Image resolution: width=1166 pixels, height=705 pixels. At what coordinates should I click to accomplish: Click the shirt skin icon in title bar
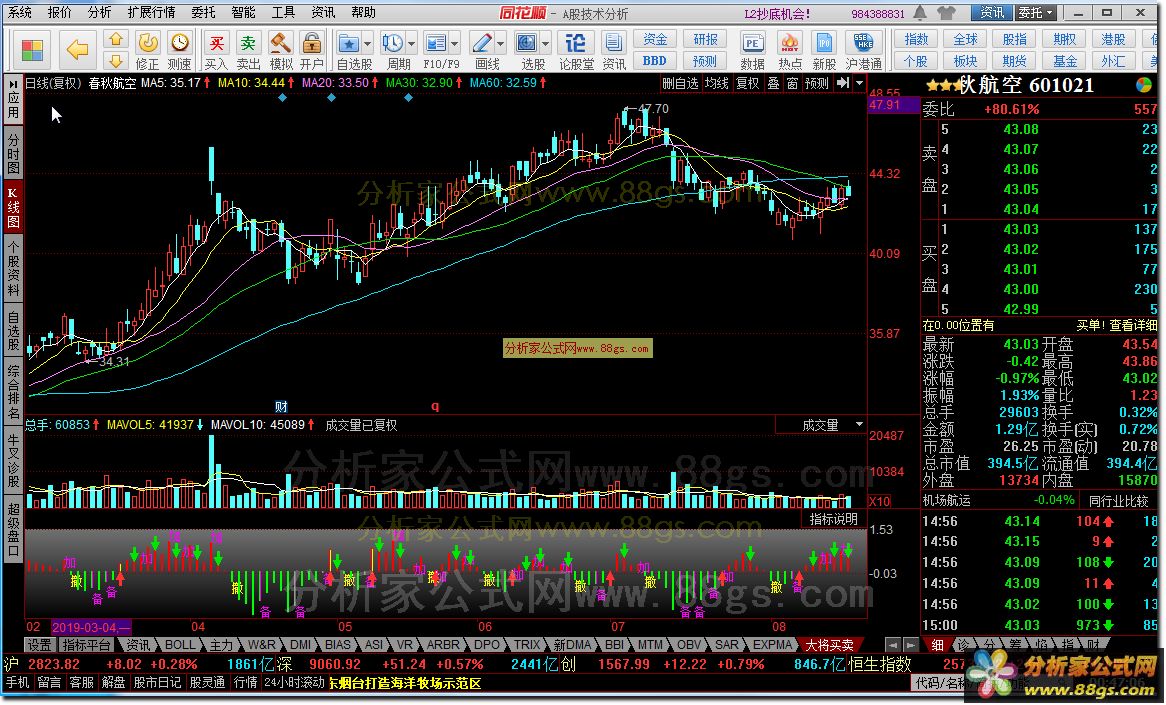946,13
